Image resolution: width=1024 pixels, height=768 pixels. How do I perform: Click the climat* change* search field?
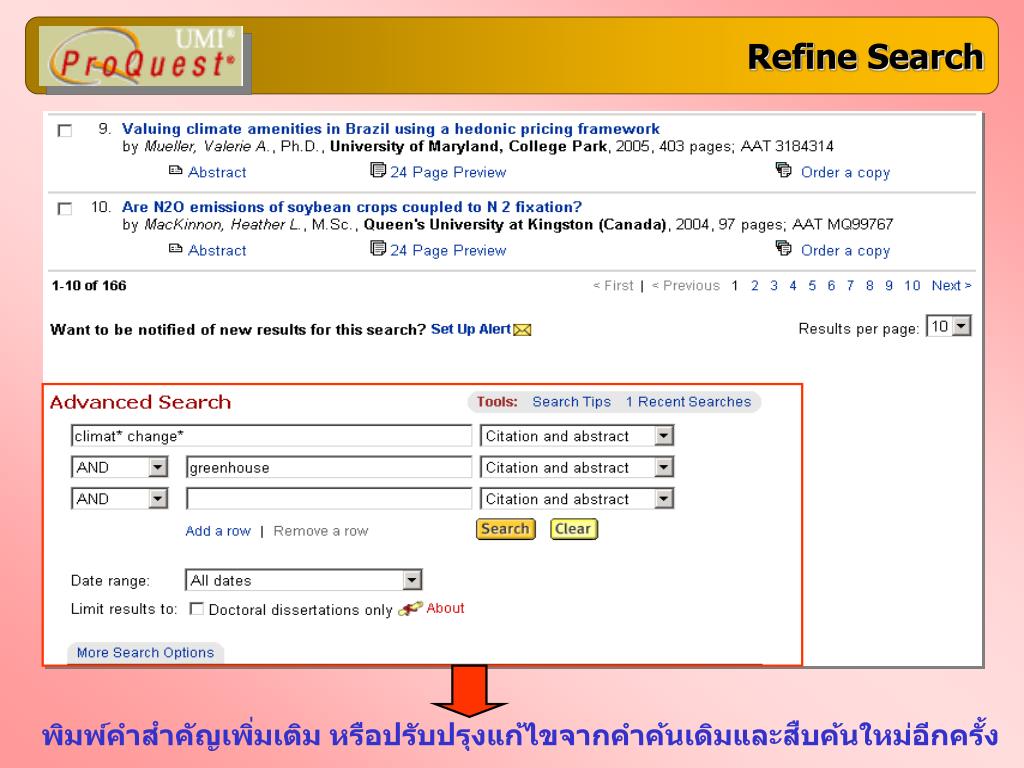[x=271, y=436]
